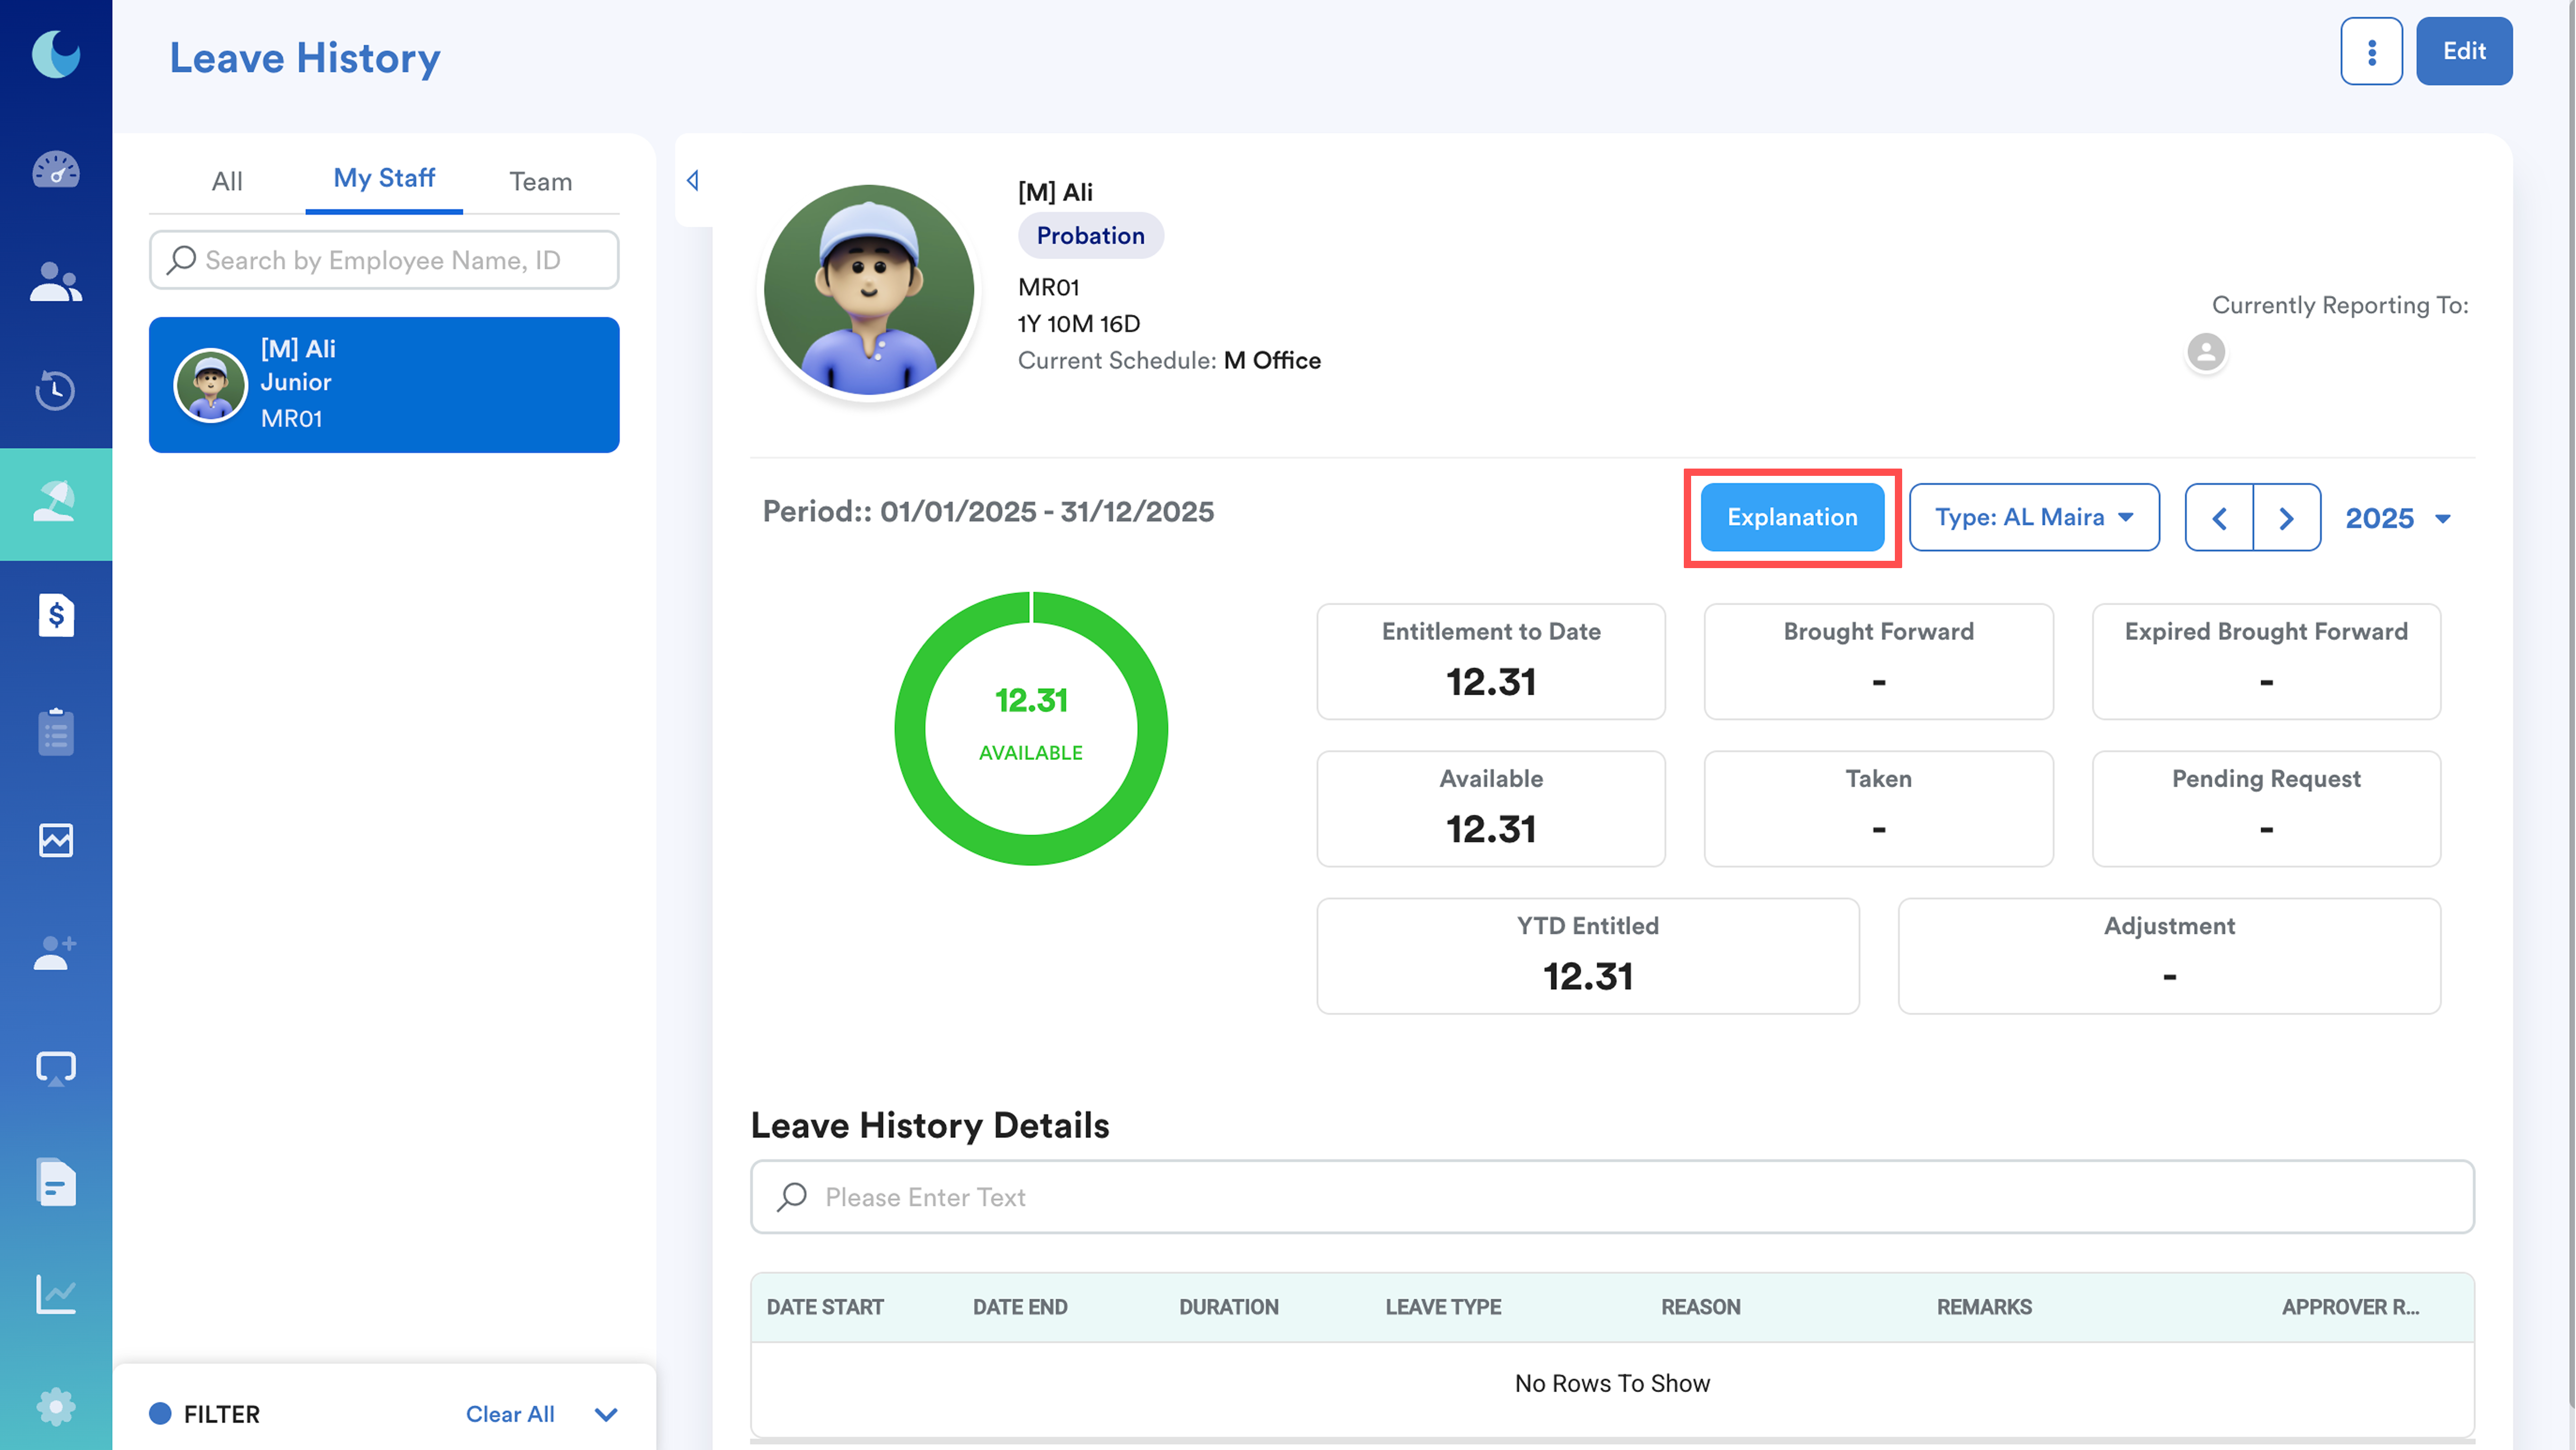2576x1450 pixels.
Task: Open the employees people icon in sidebar
Action: 56,282
